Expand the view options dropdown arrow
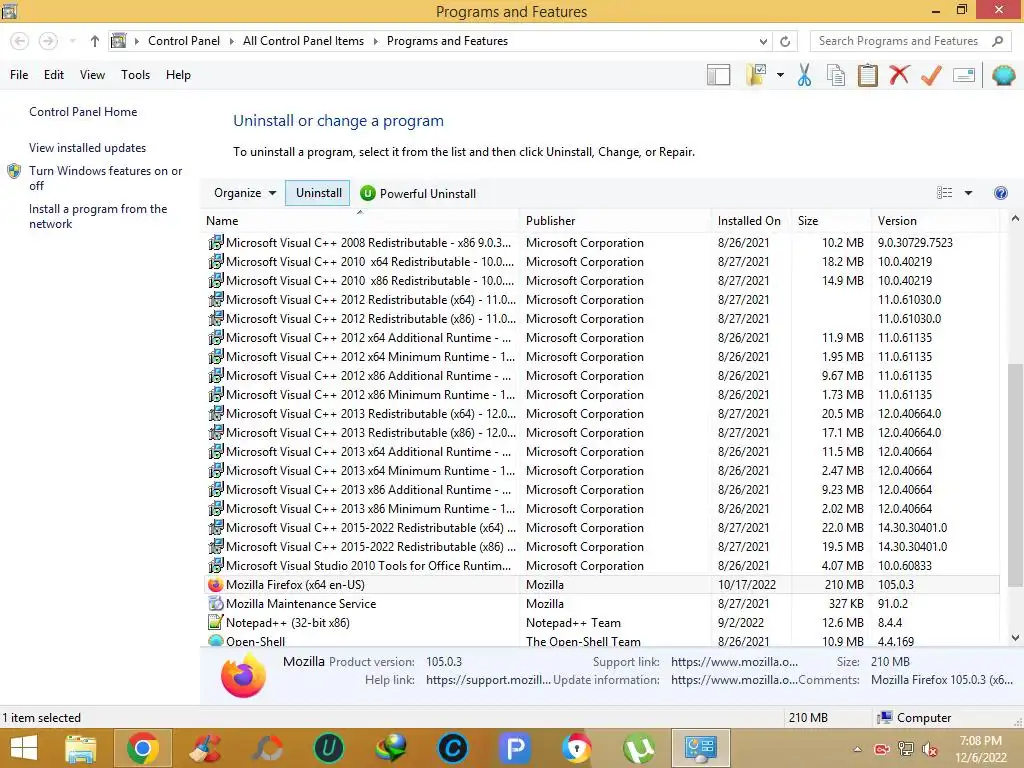Screen dimensions: 1024x768 (968, 193)
